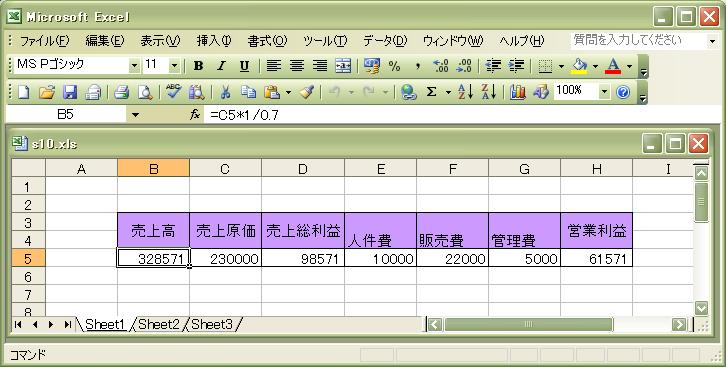Click the Sort Ascending A-Z icon
Screen dimensions: 726x367
465,92
